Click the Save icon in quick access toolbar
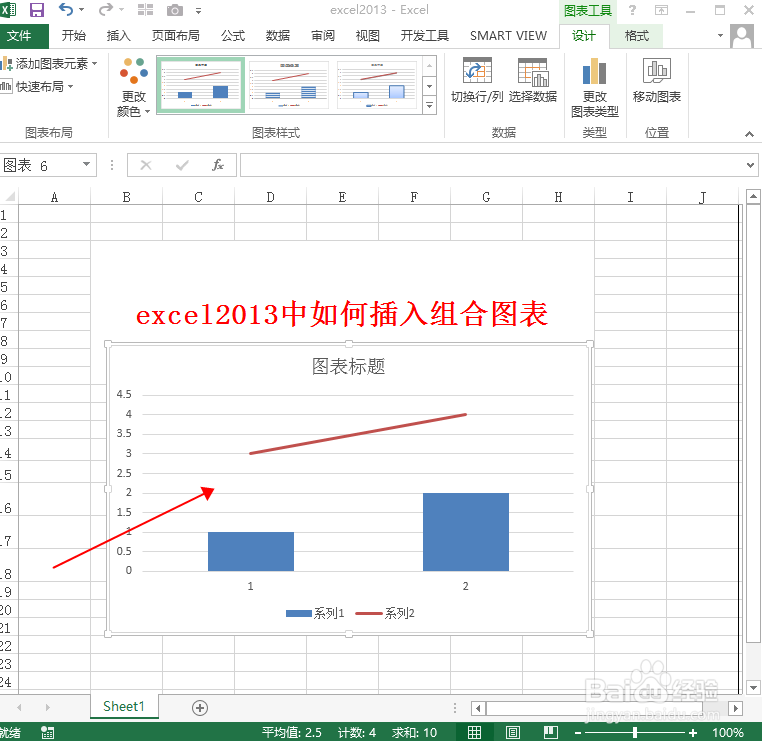The width and height of the screenshot is (762, 741). click(x=36, y=10)
